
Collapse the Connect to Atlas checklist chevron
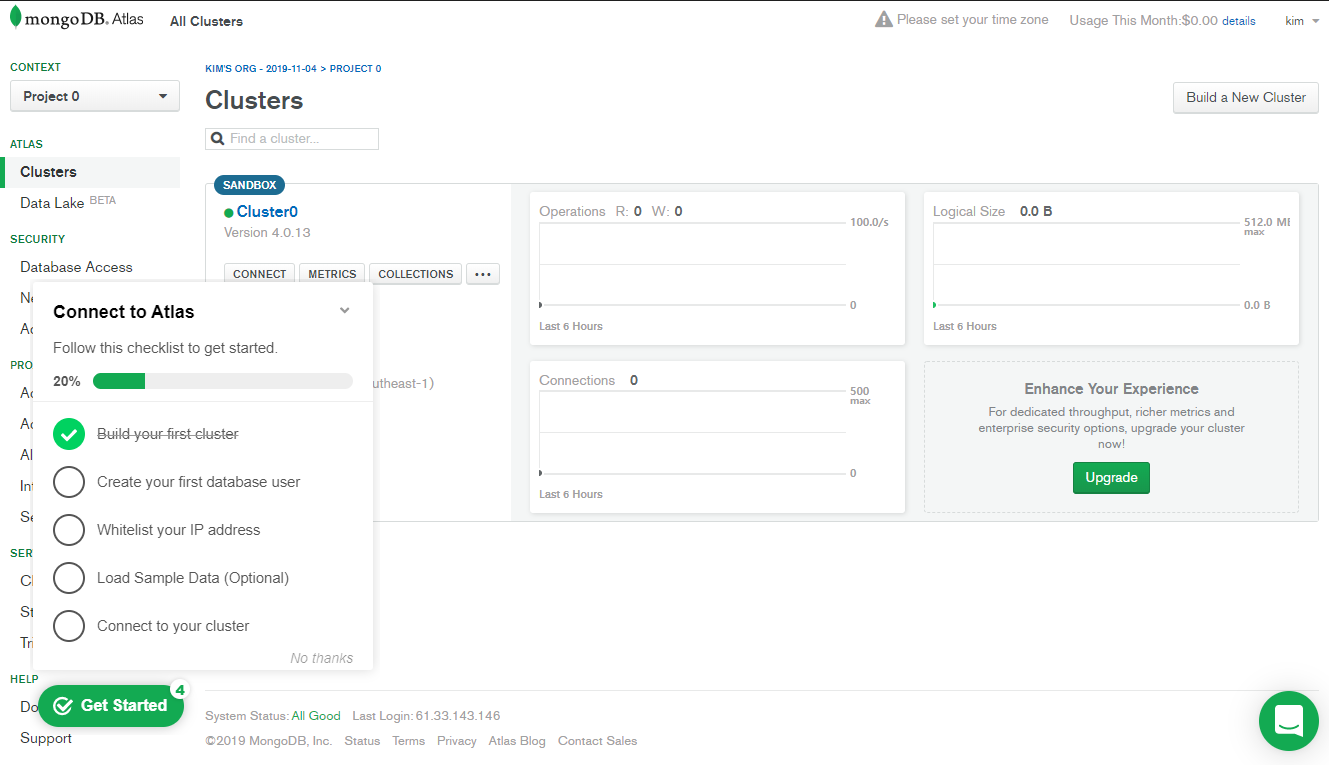345,311
